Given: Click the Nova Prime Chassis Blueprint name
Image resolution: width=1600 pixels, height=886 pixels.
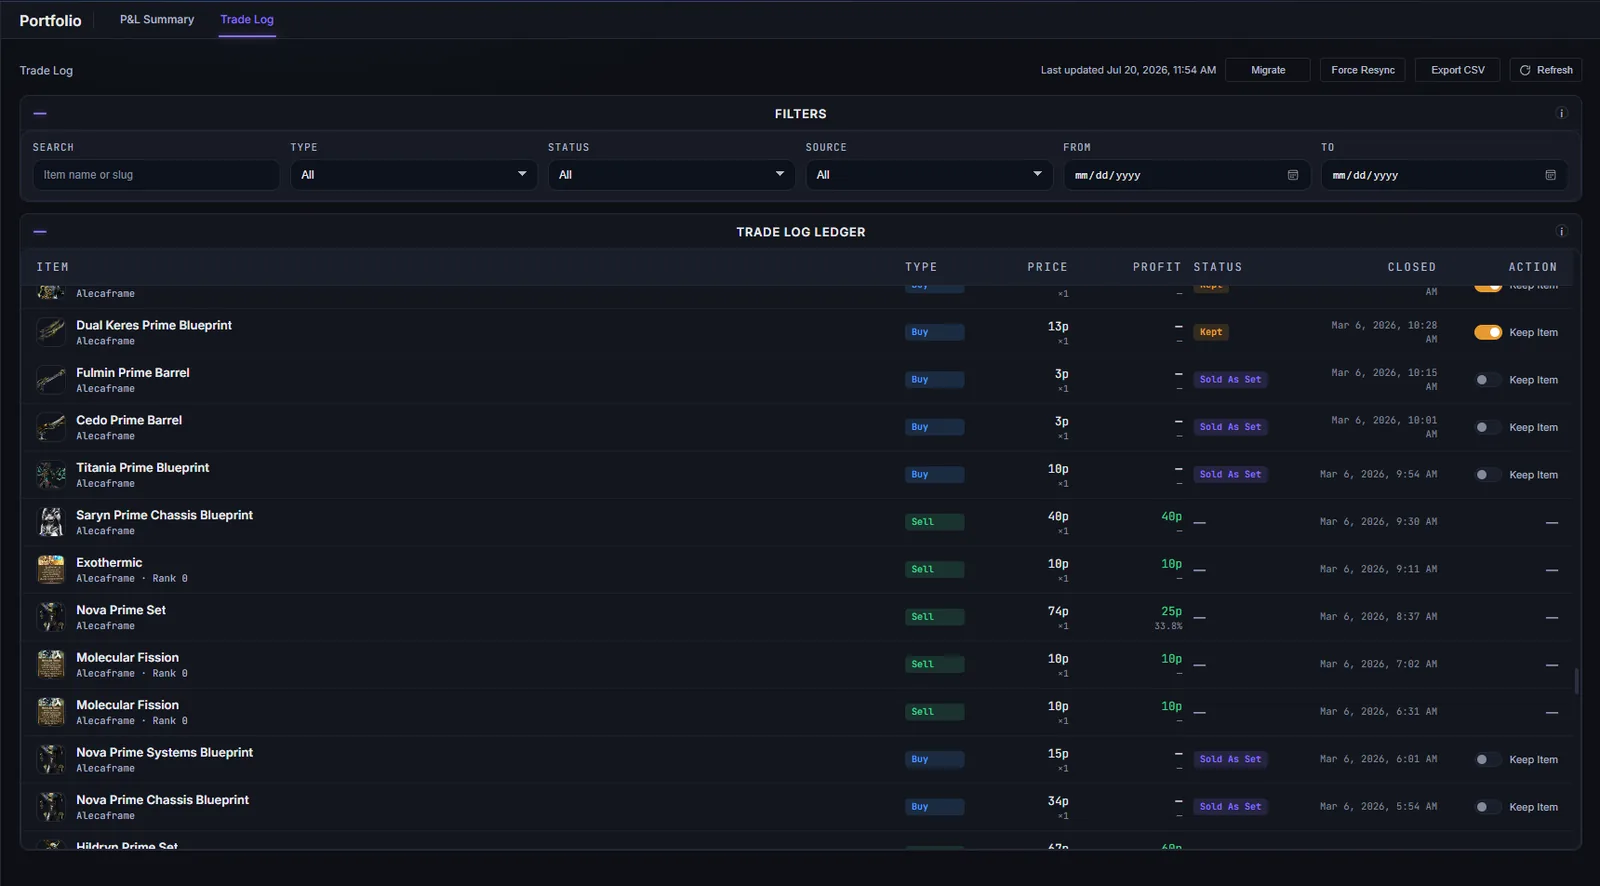Looking at the screenshot, I should tap(162, 800).
